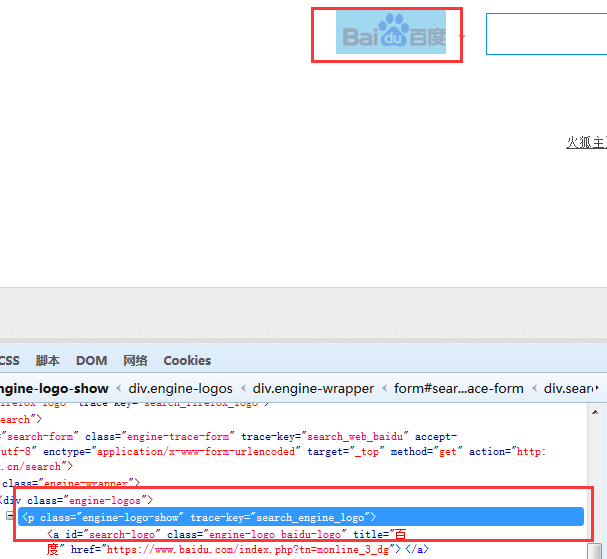Open the DOM tab
Viewport: 607px width, 559px height.
point(91,360)
